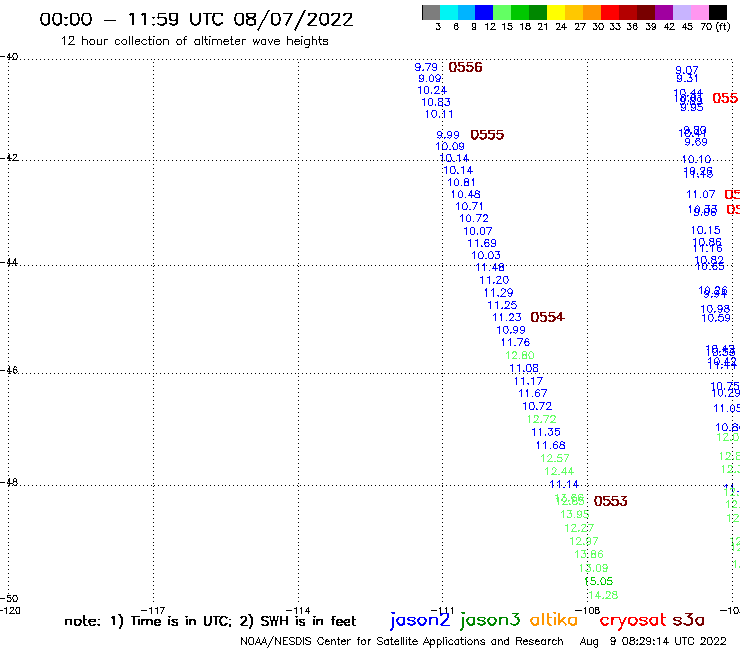Click the 11.29 wave height value
740x650 pixels.
[x=498, y=293]
